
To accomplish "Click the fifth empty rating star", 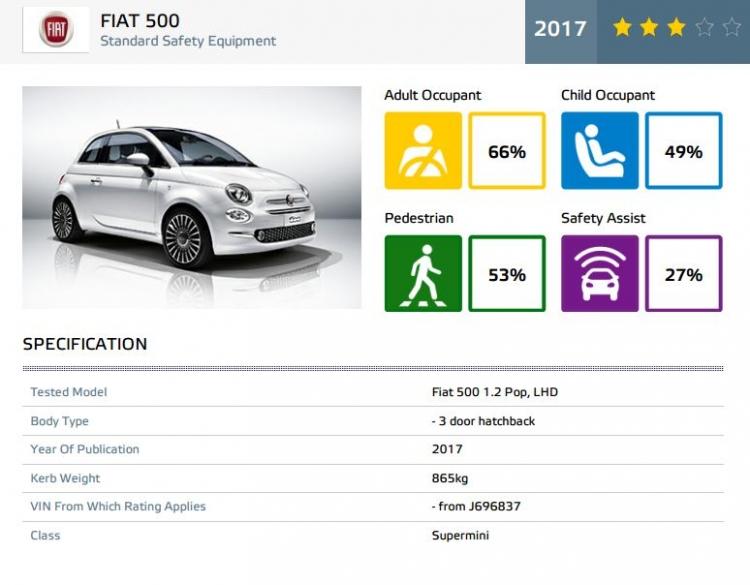I will point(732,27).
